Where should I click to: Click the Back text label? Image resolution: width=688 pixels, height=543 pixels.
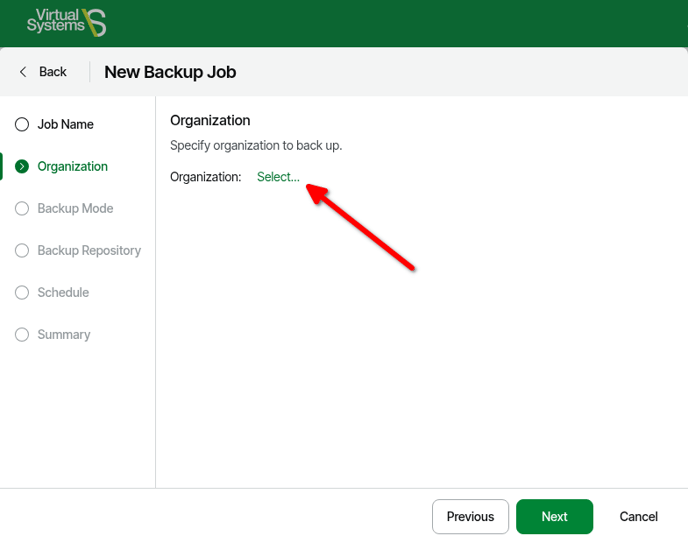click(x=53, y=72)
